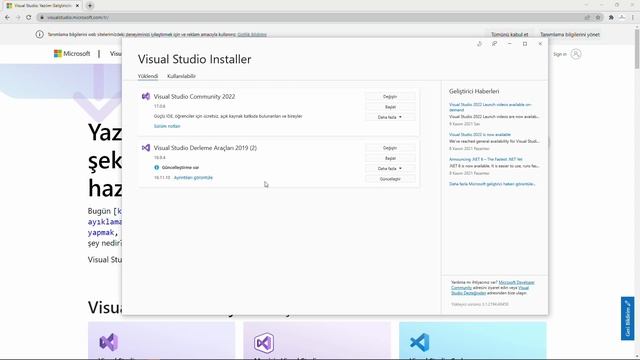Click Başlat for Derleme Araçları 2019
Screen dimensions: 640x360
390,158
